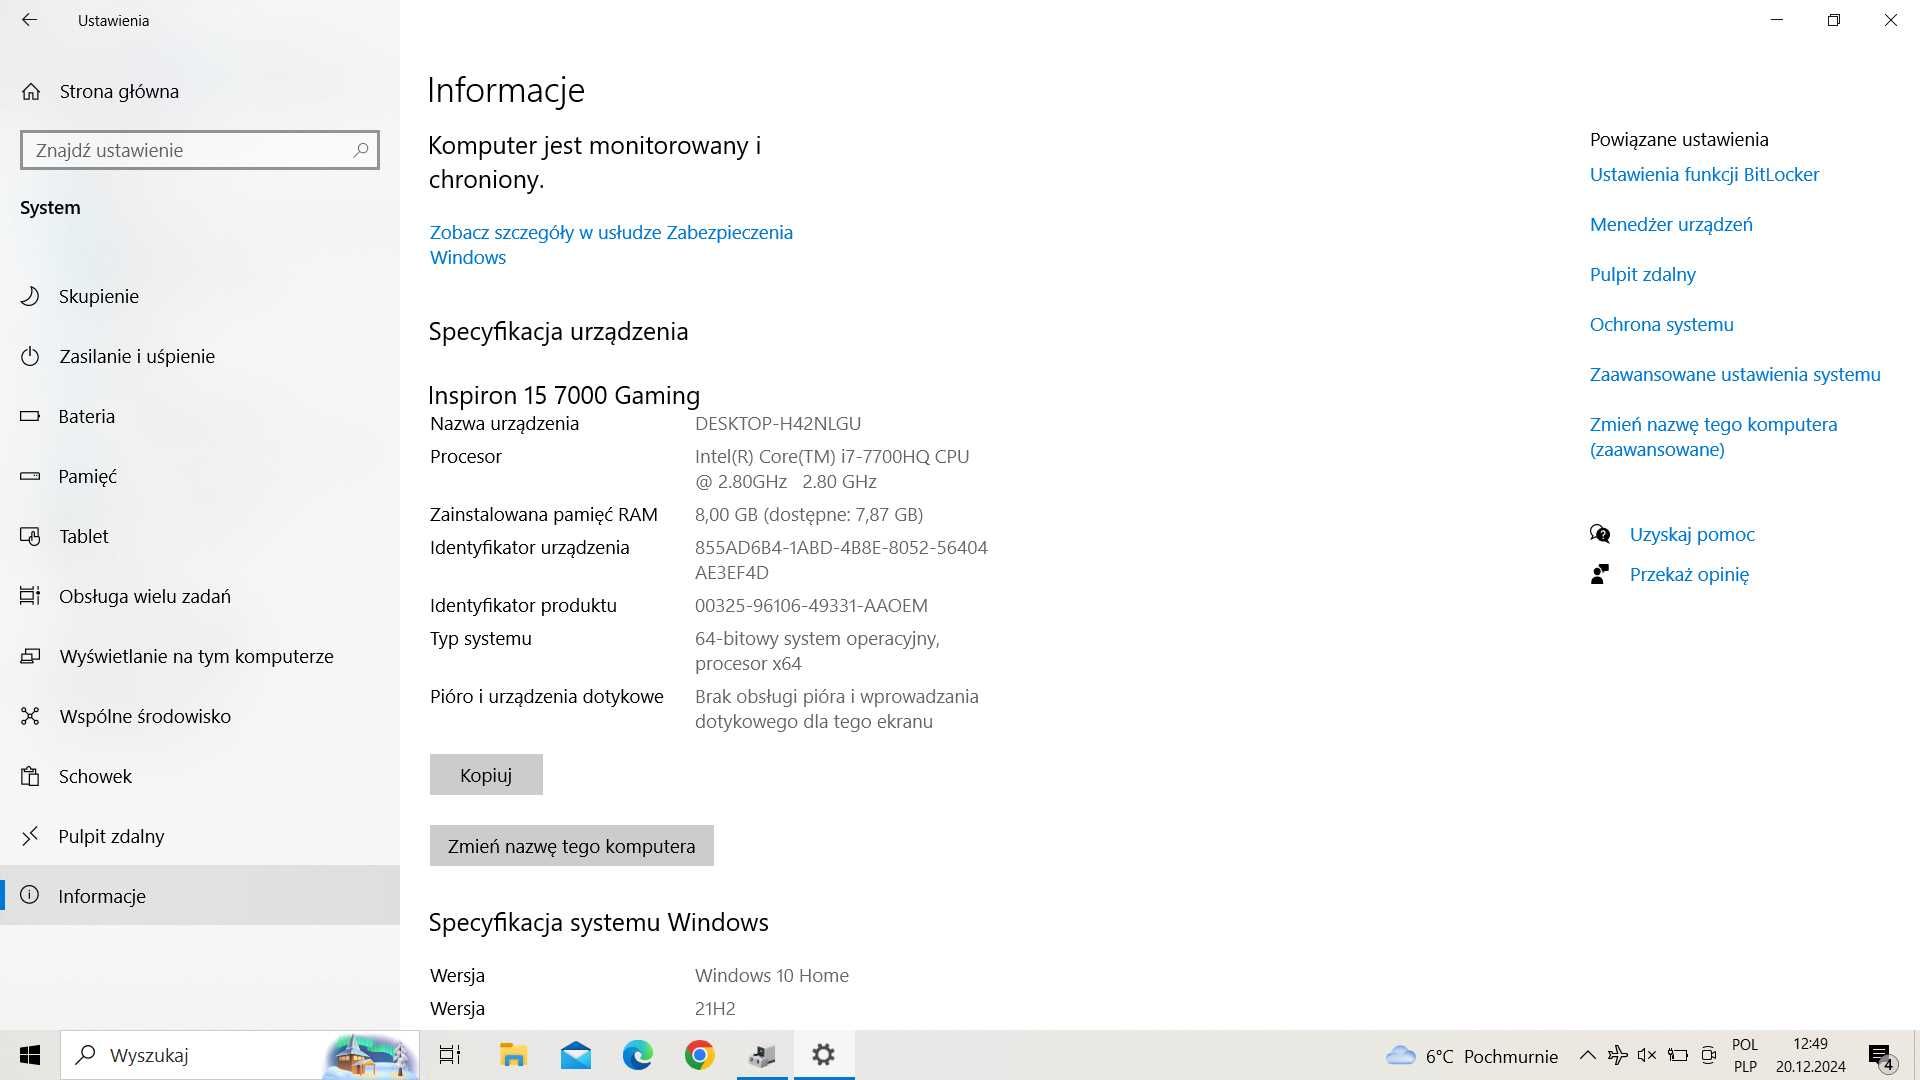Click Zmień nazwę tego komputera button

(571, 846)
